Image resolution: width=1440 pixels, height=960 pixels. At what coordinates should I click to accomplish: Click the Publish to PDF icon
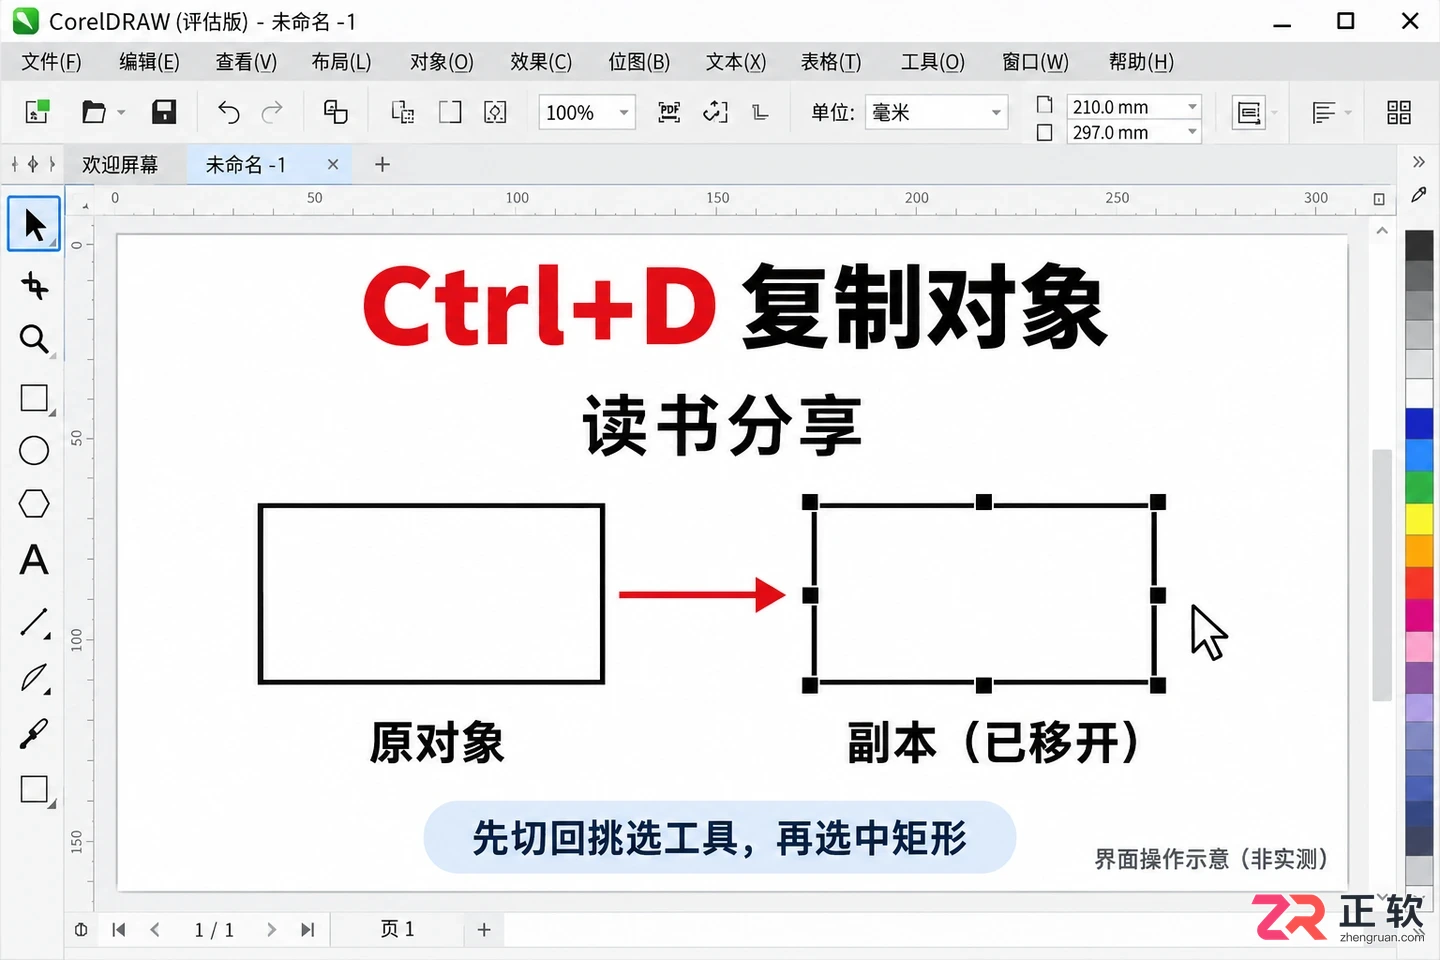pyautogui.click(x=669, y=112)
